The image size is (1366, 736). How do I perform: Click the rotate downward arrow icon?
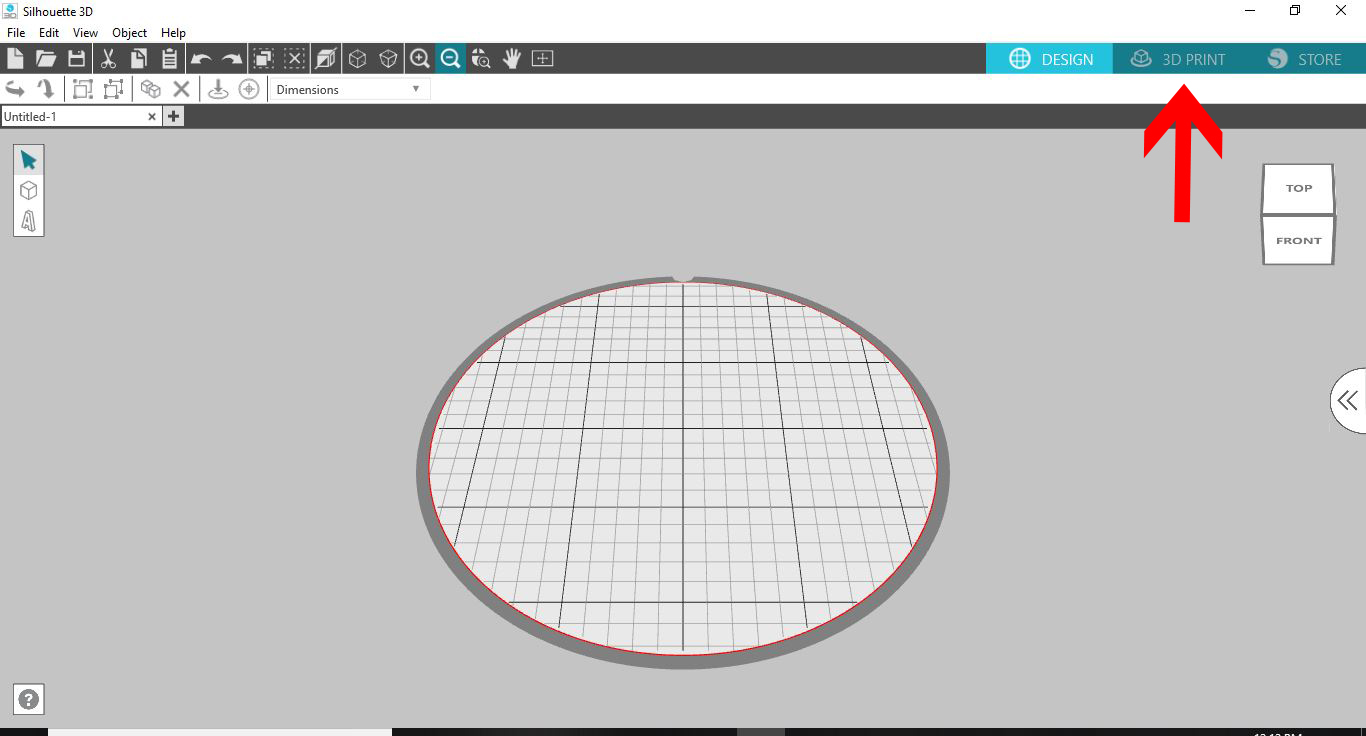coord(46,89)
